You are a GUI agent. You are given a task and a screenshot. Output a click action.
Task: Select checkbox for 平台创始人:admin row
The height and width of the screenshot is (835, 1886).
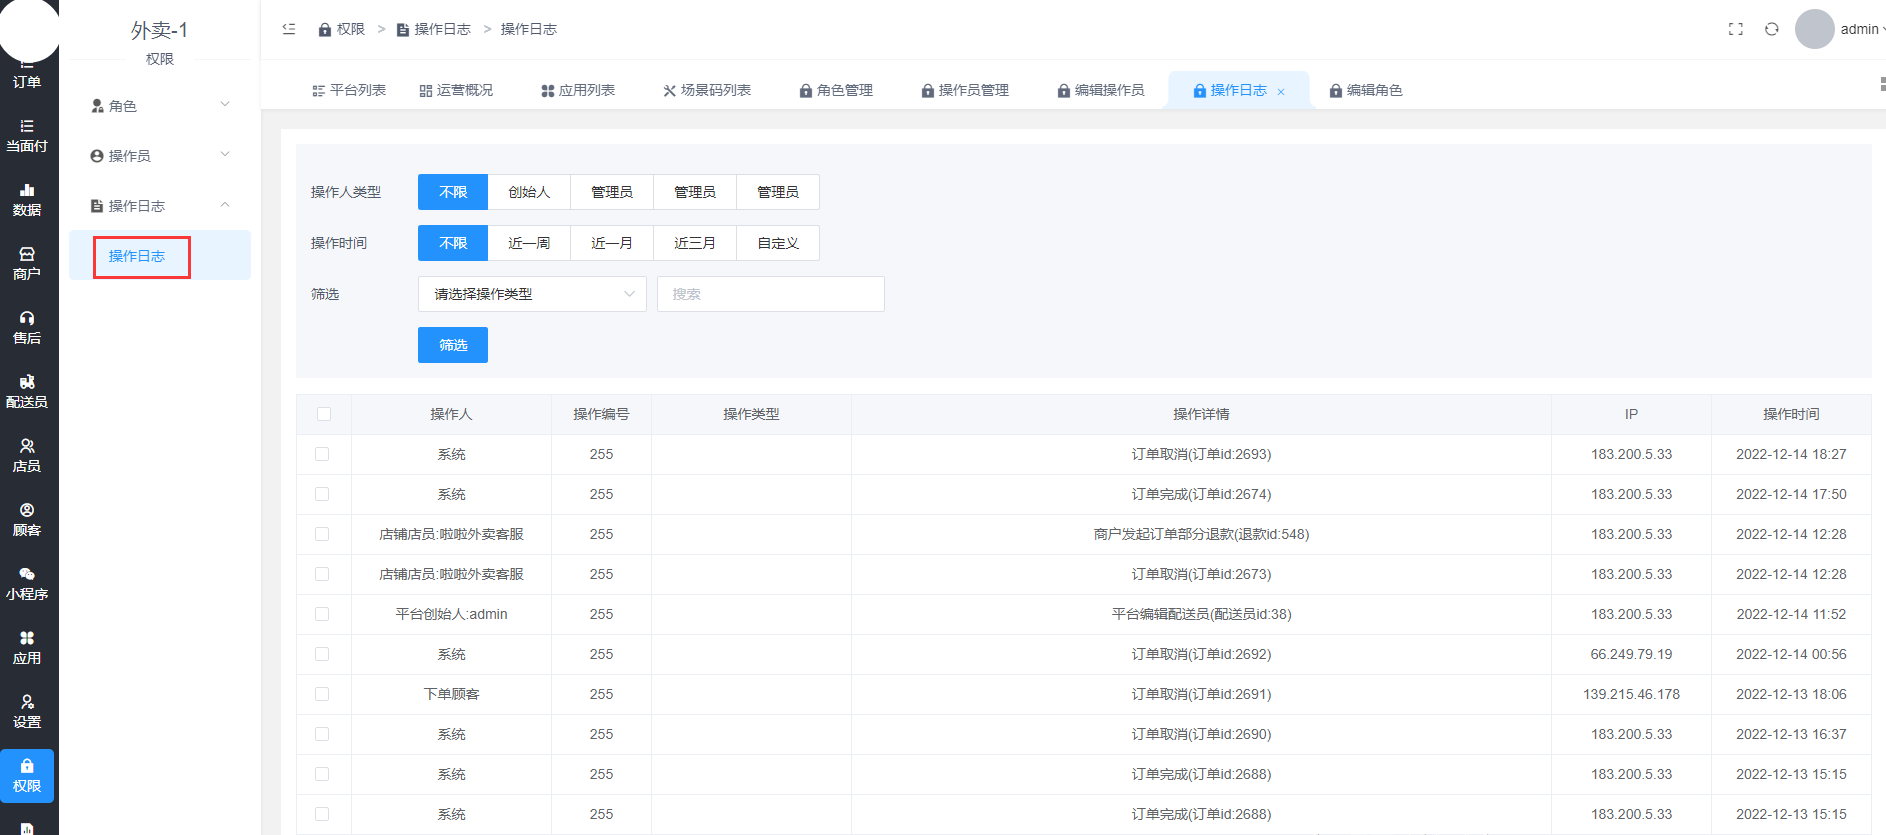coord(322,614)
